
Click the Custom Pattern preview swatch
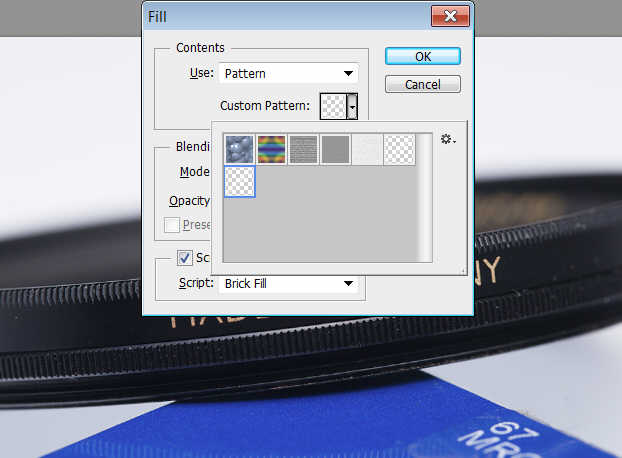tap(333, 106)
